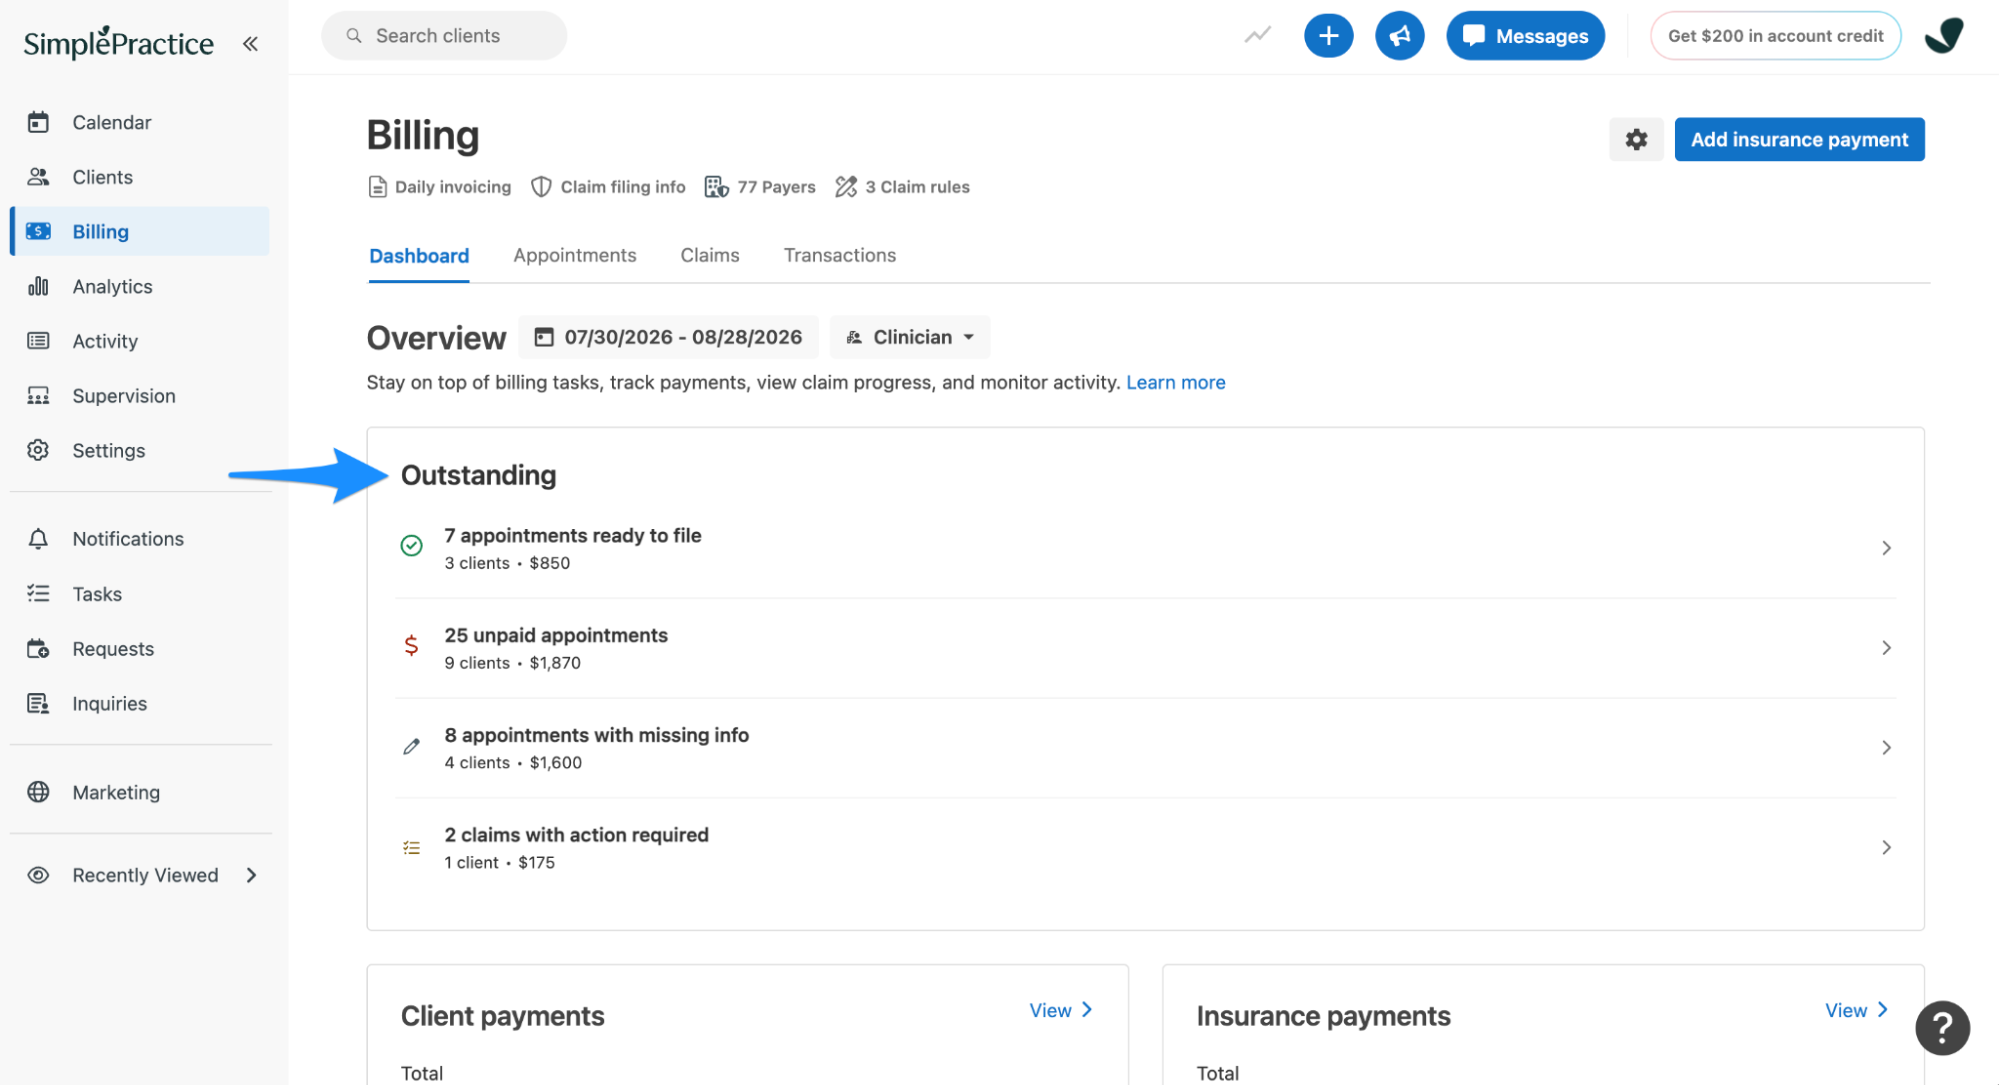1999x1086 pixels.
Task: Open the help question mark button
Action: pyautogui.click(x=1942, y=1027)
